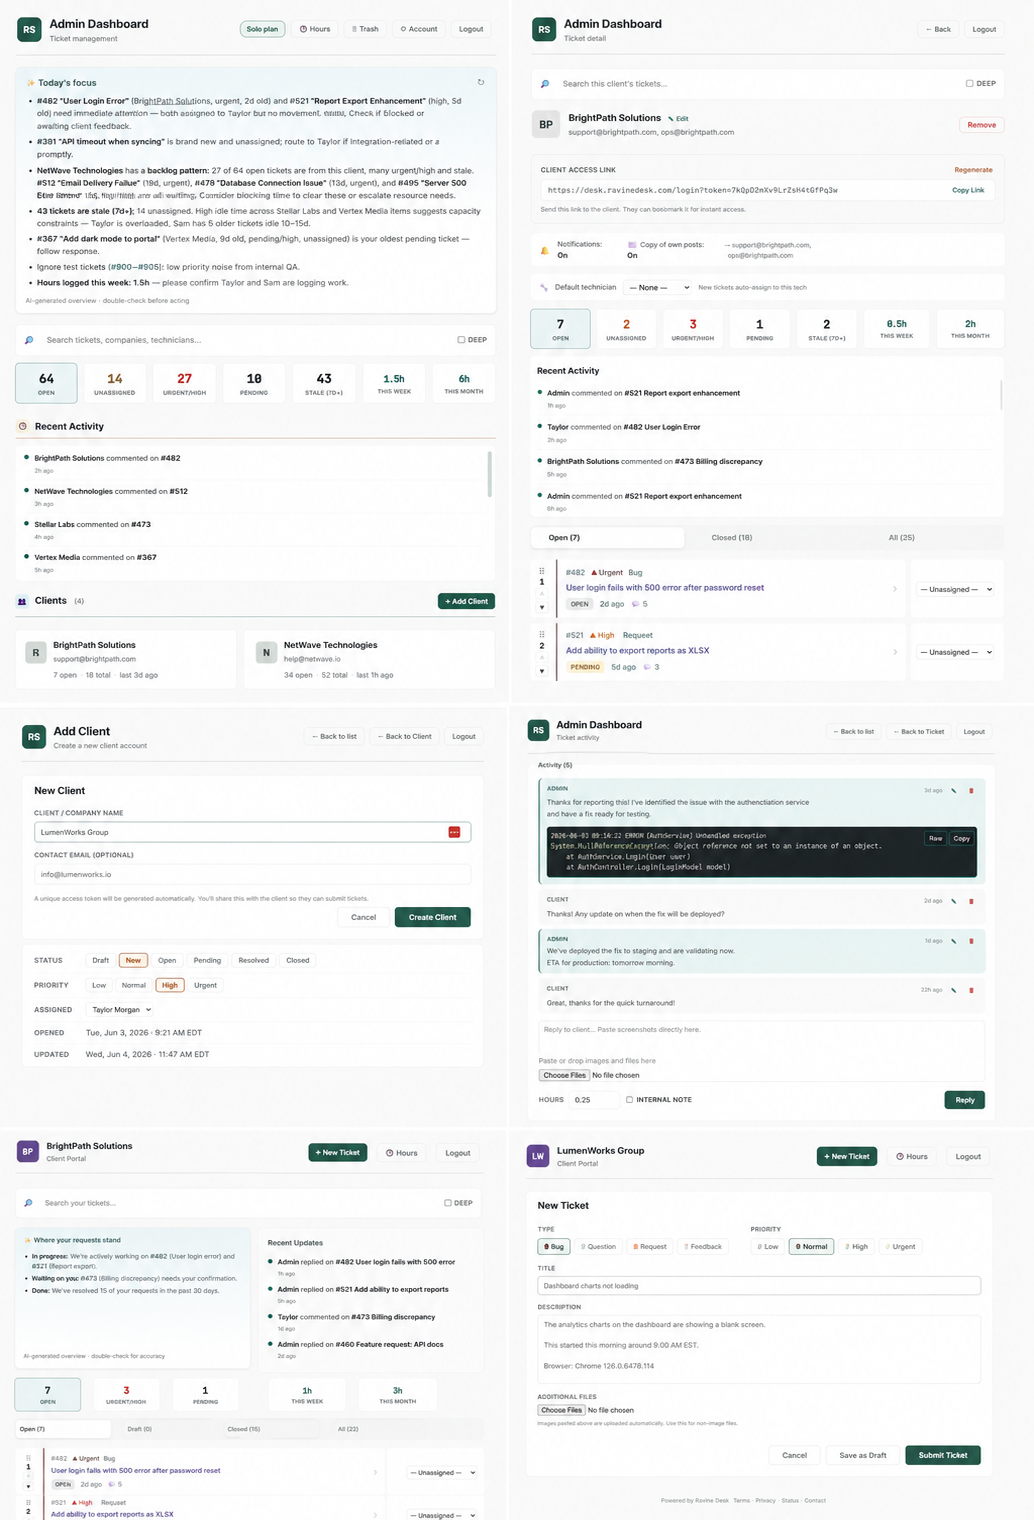The width and height of the screenshot is (1034, 1520).
Task: Switch to Closed (18) tab in ticket detail
Action: click(732, 538)
